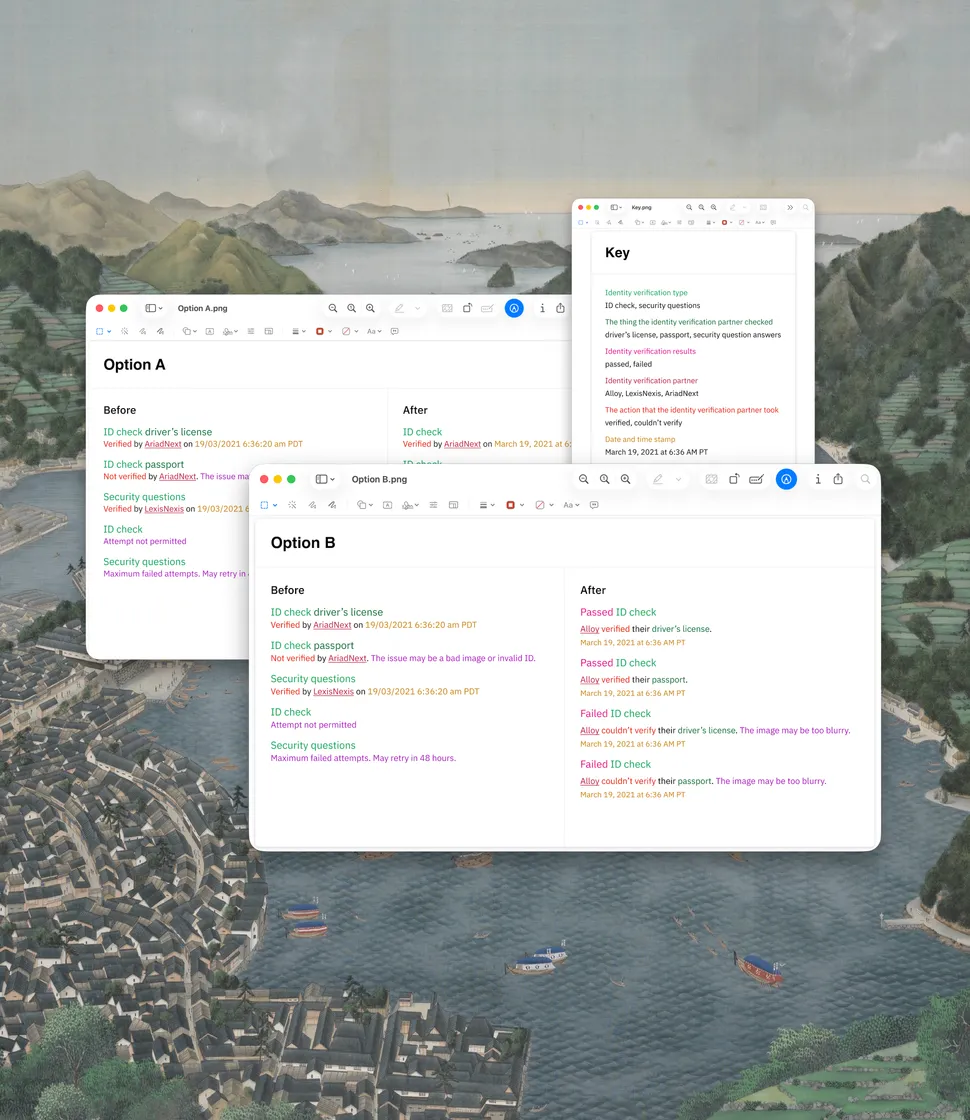Click 'Option A' heading text
The height and width of the screenshot is (1120, 970).
point(134,365)
